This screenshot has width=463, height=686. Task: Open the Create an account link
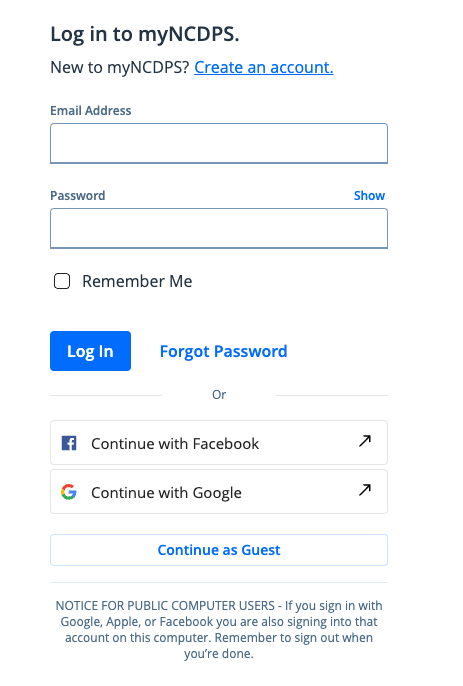click(264, 67)
